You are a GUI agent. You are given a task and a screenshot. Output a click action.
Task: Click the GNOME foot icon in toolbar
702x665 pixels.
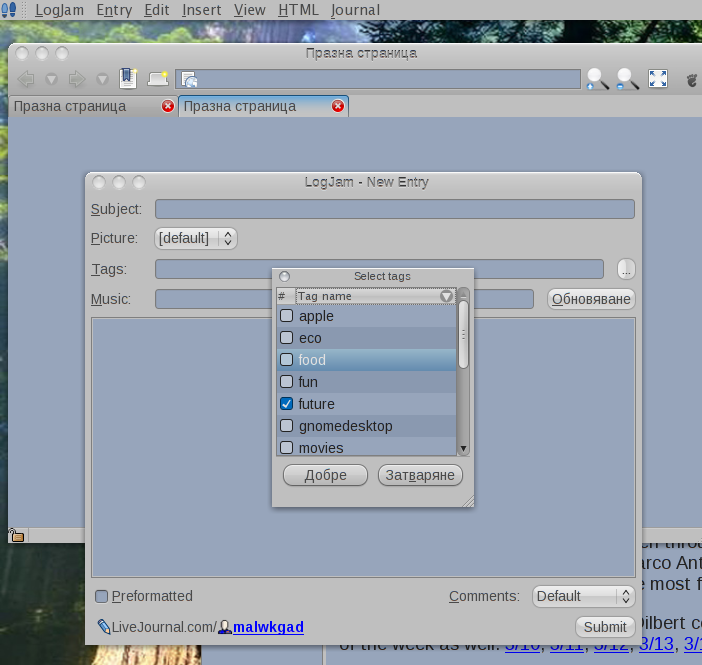[692, 80]
